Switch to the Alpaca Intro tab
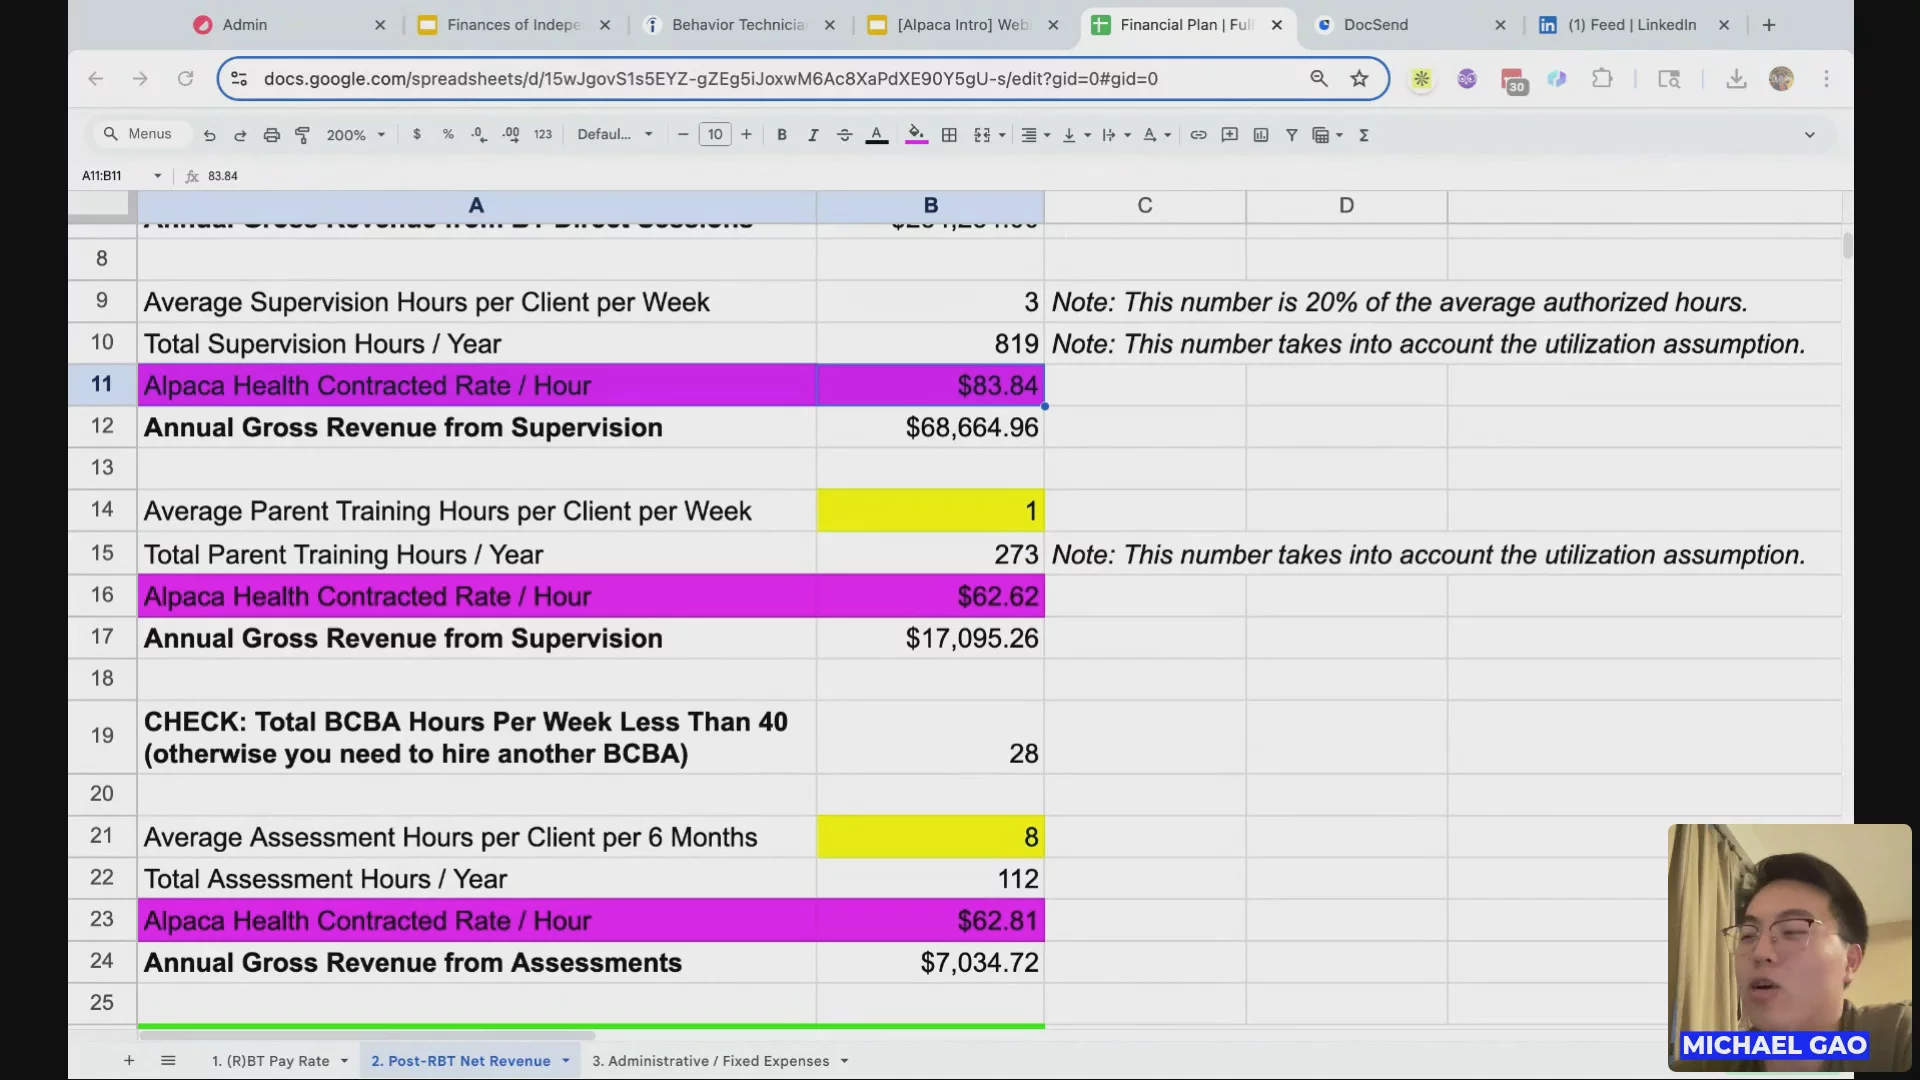 (x=962, y=25)
